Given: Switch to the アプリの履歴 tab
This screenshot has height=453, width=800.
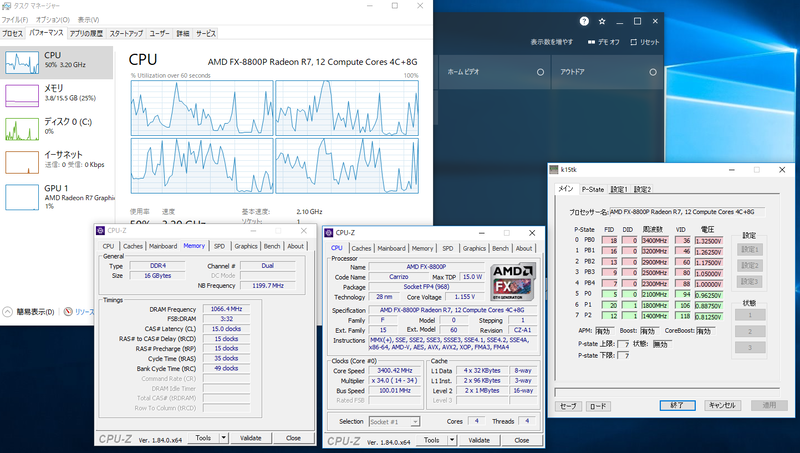Looking at the screenshot, I should 86,34.
